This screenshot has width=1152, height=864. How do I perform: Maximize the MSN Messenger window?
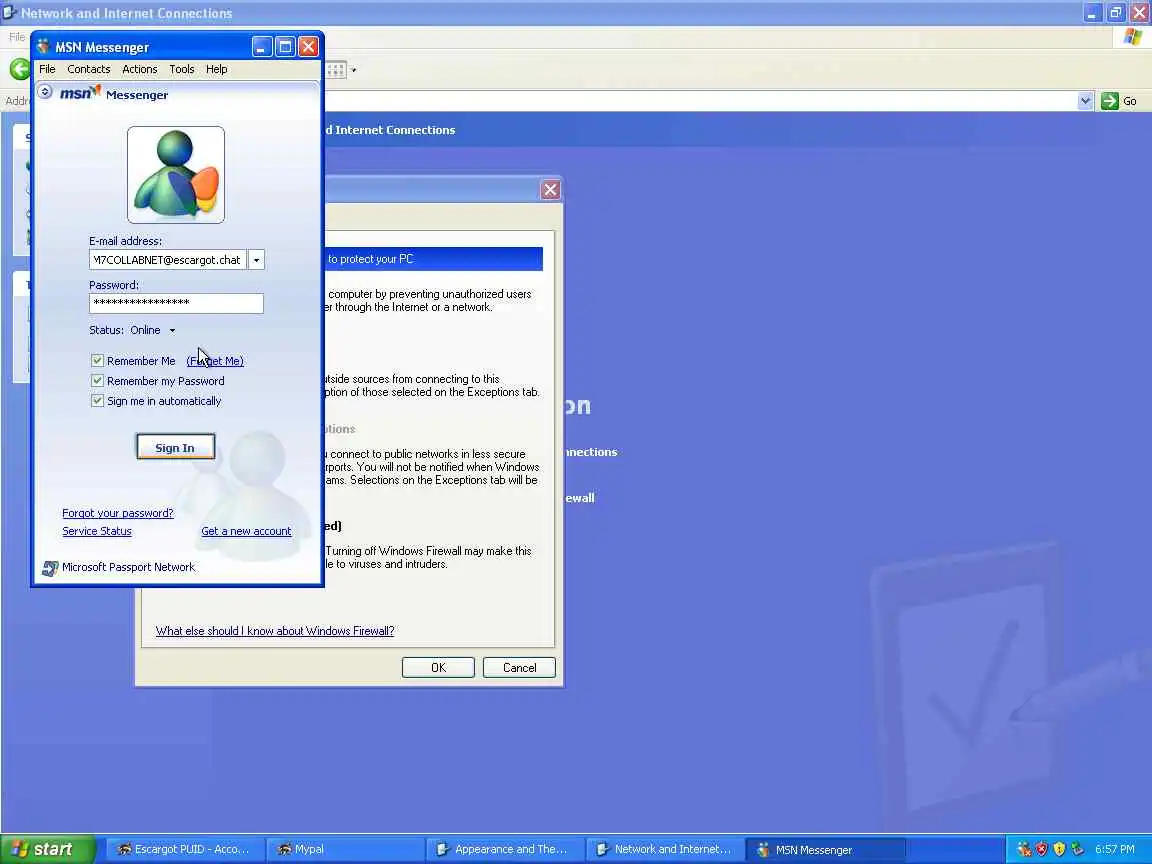tap(285, 47)
